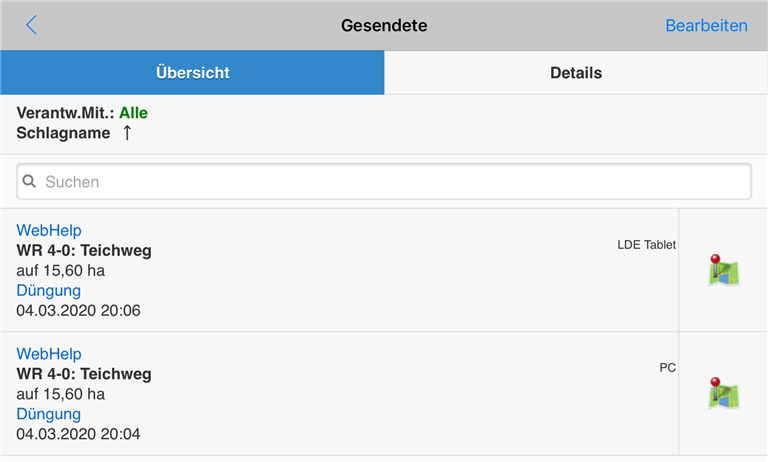This screenshot has height=462, width=768.
Task: Toggle sort direction arrow beside Schlagname
Action: [127, 133]
